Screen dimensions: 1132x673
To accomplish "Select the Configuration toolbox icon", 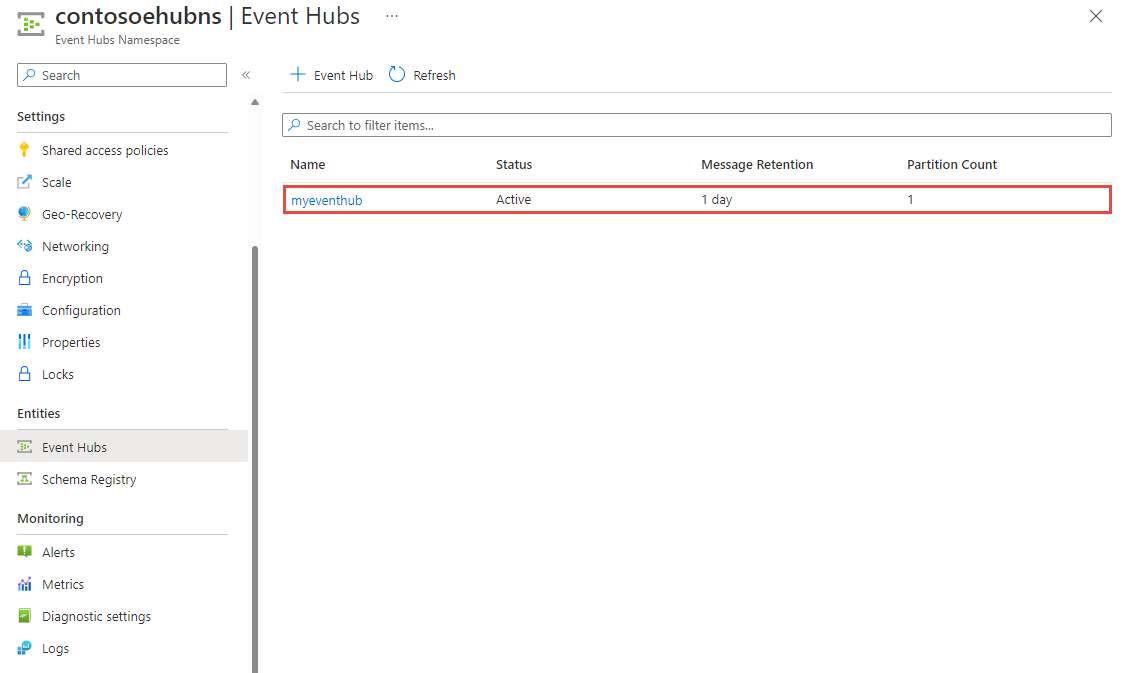I will pyautogui.click(x=25, y=309).
